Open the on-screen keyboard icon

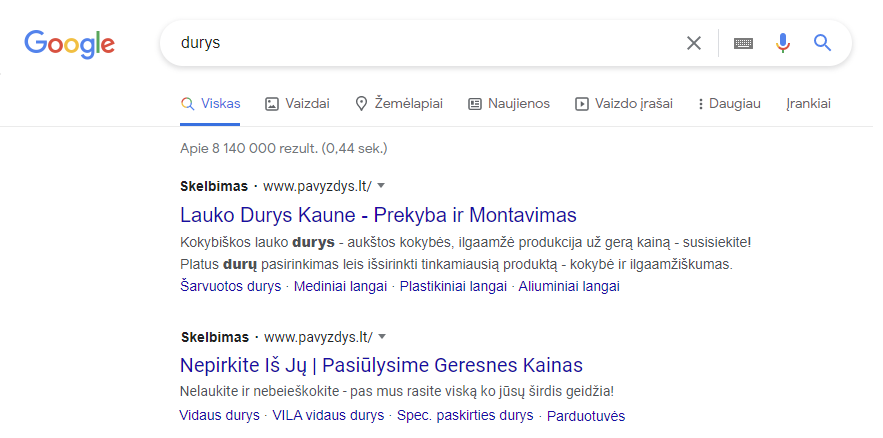[743, 43]
